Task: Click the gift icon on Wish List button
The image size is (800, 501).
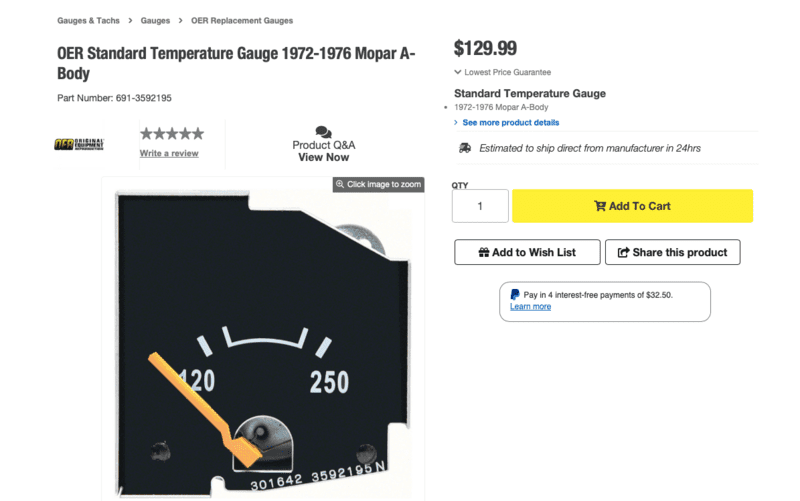Action: point(484,252)
